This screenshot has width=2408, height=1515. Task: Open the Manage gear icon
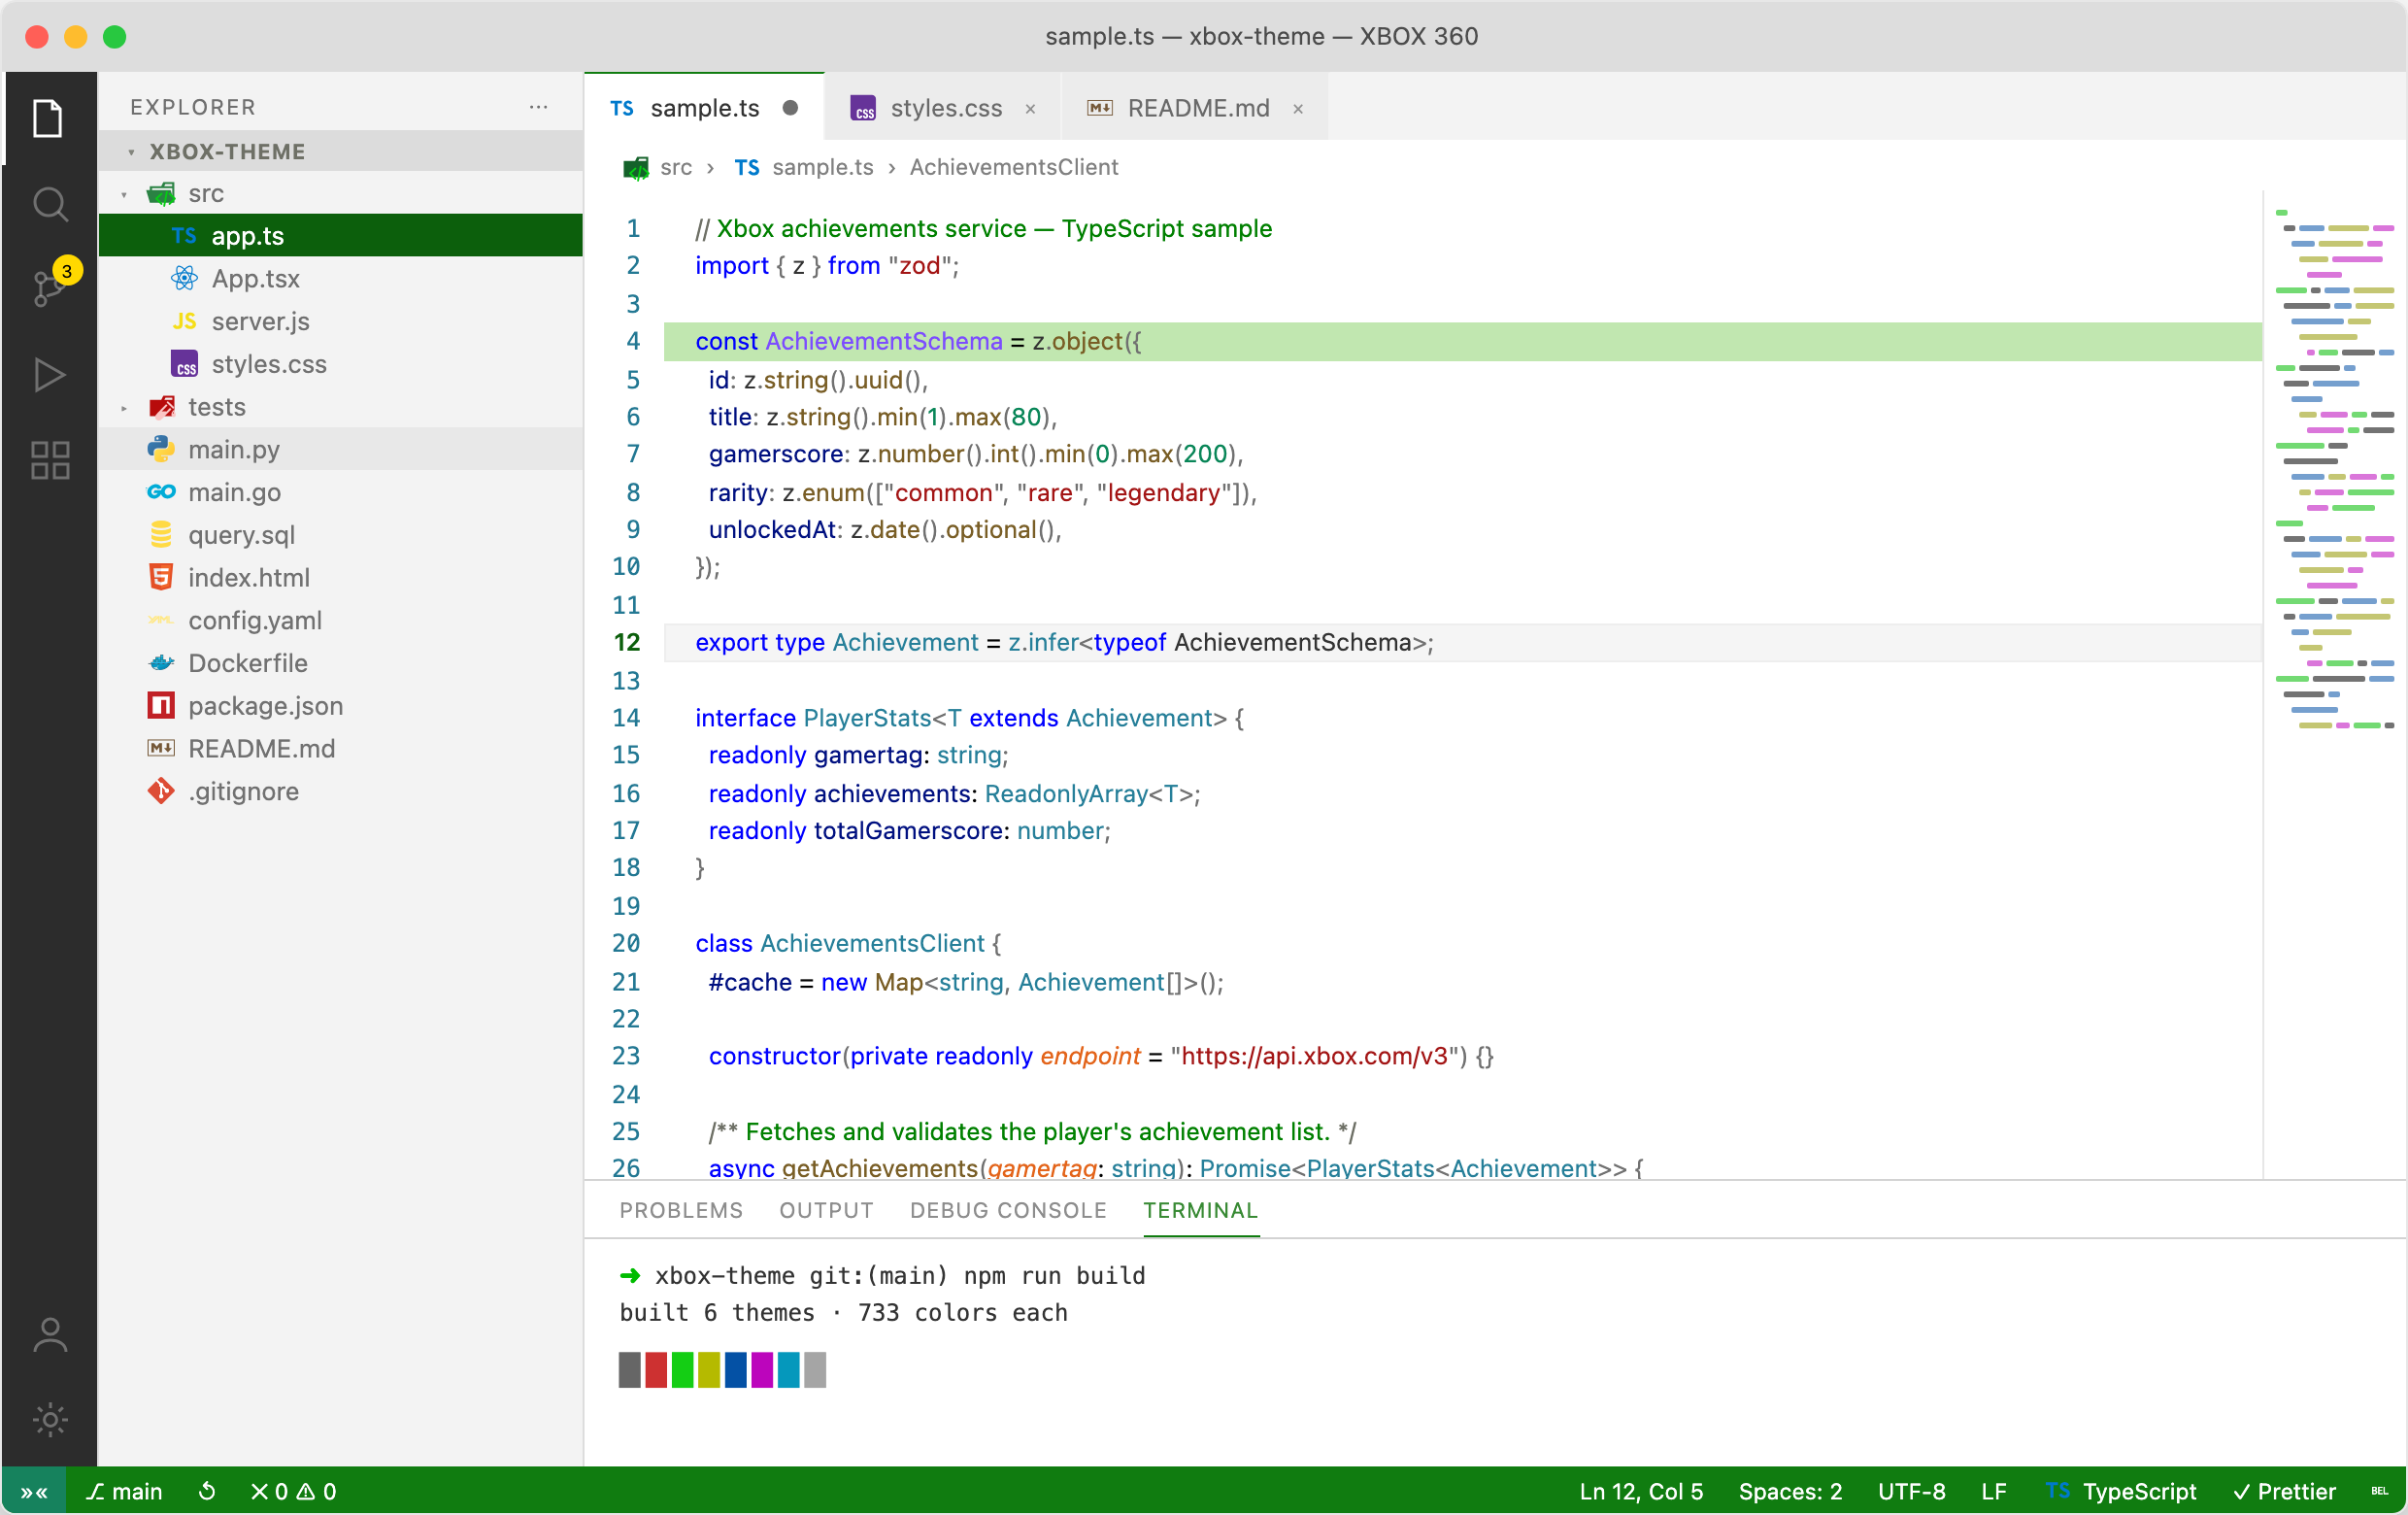tap(48, 1420)
